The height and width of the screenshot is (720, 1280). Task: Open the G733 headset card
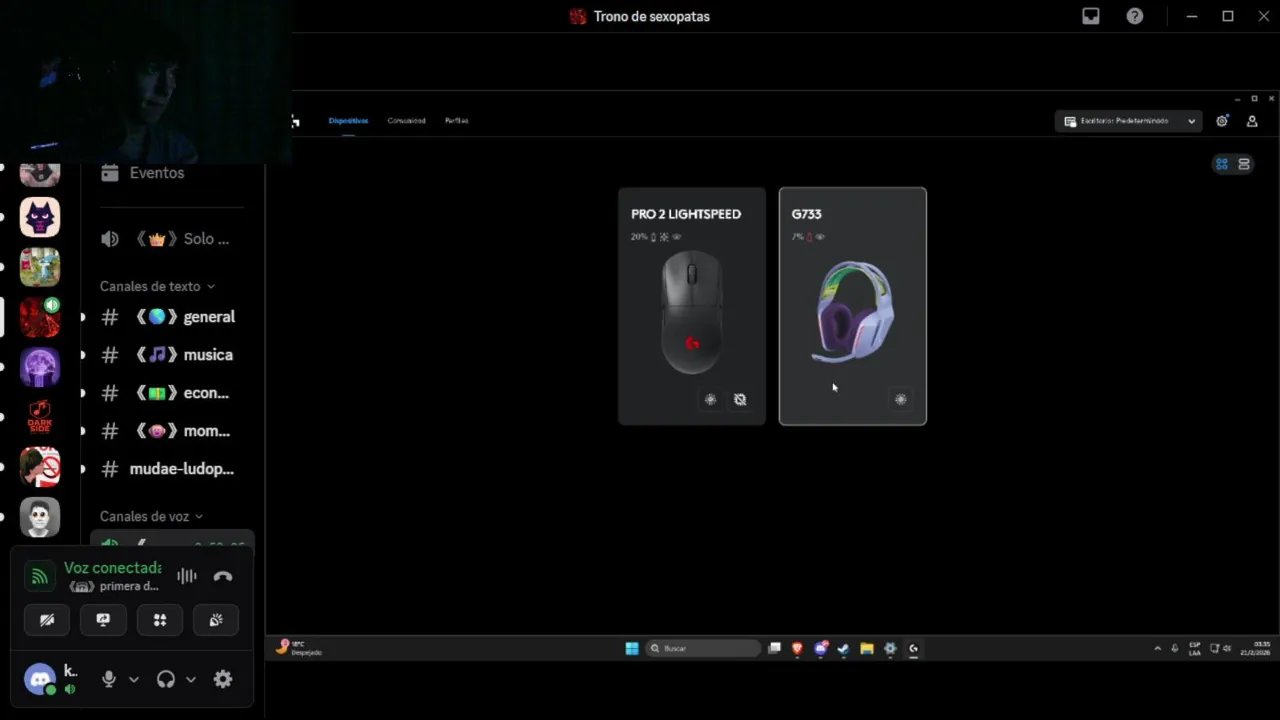[x=853, y=306]
